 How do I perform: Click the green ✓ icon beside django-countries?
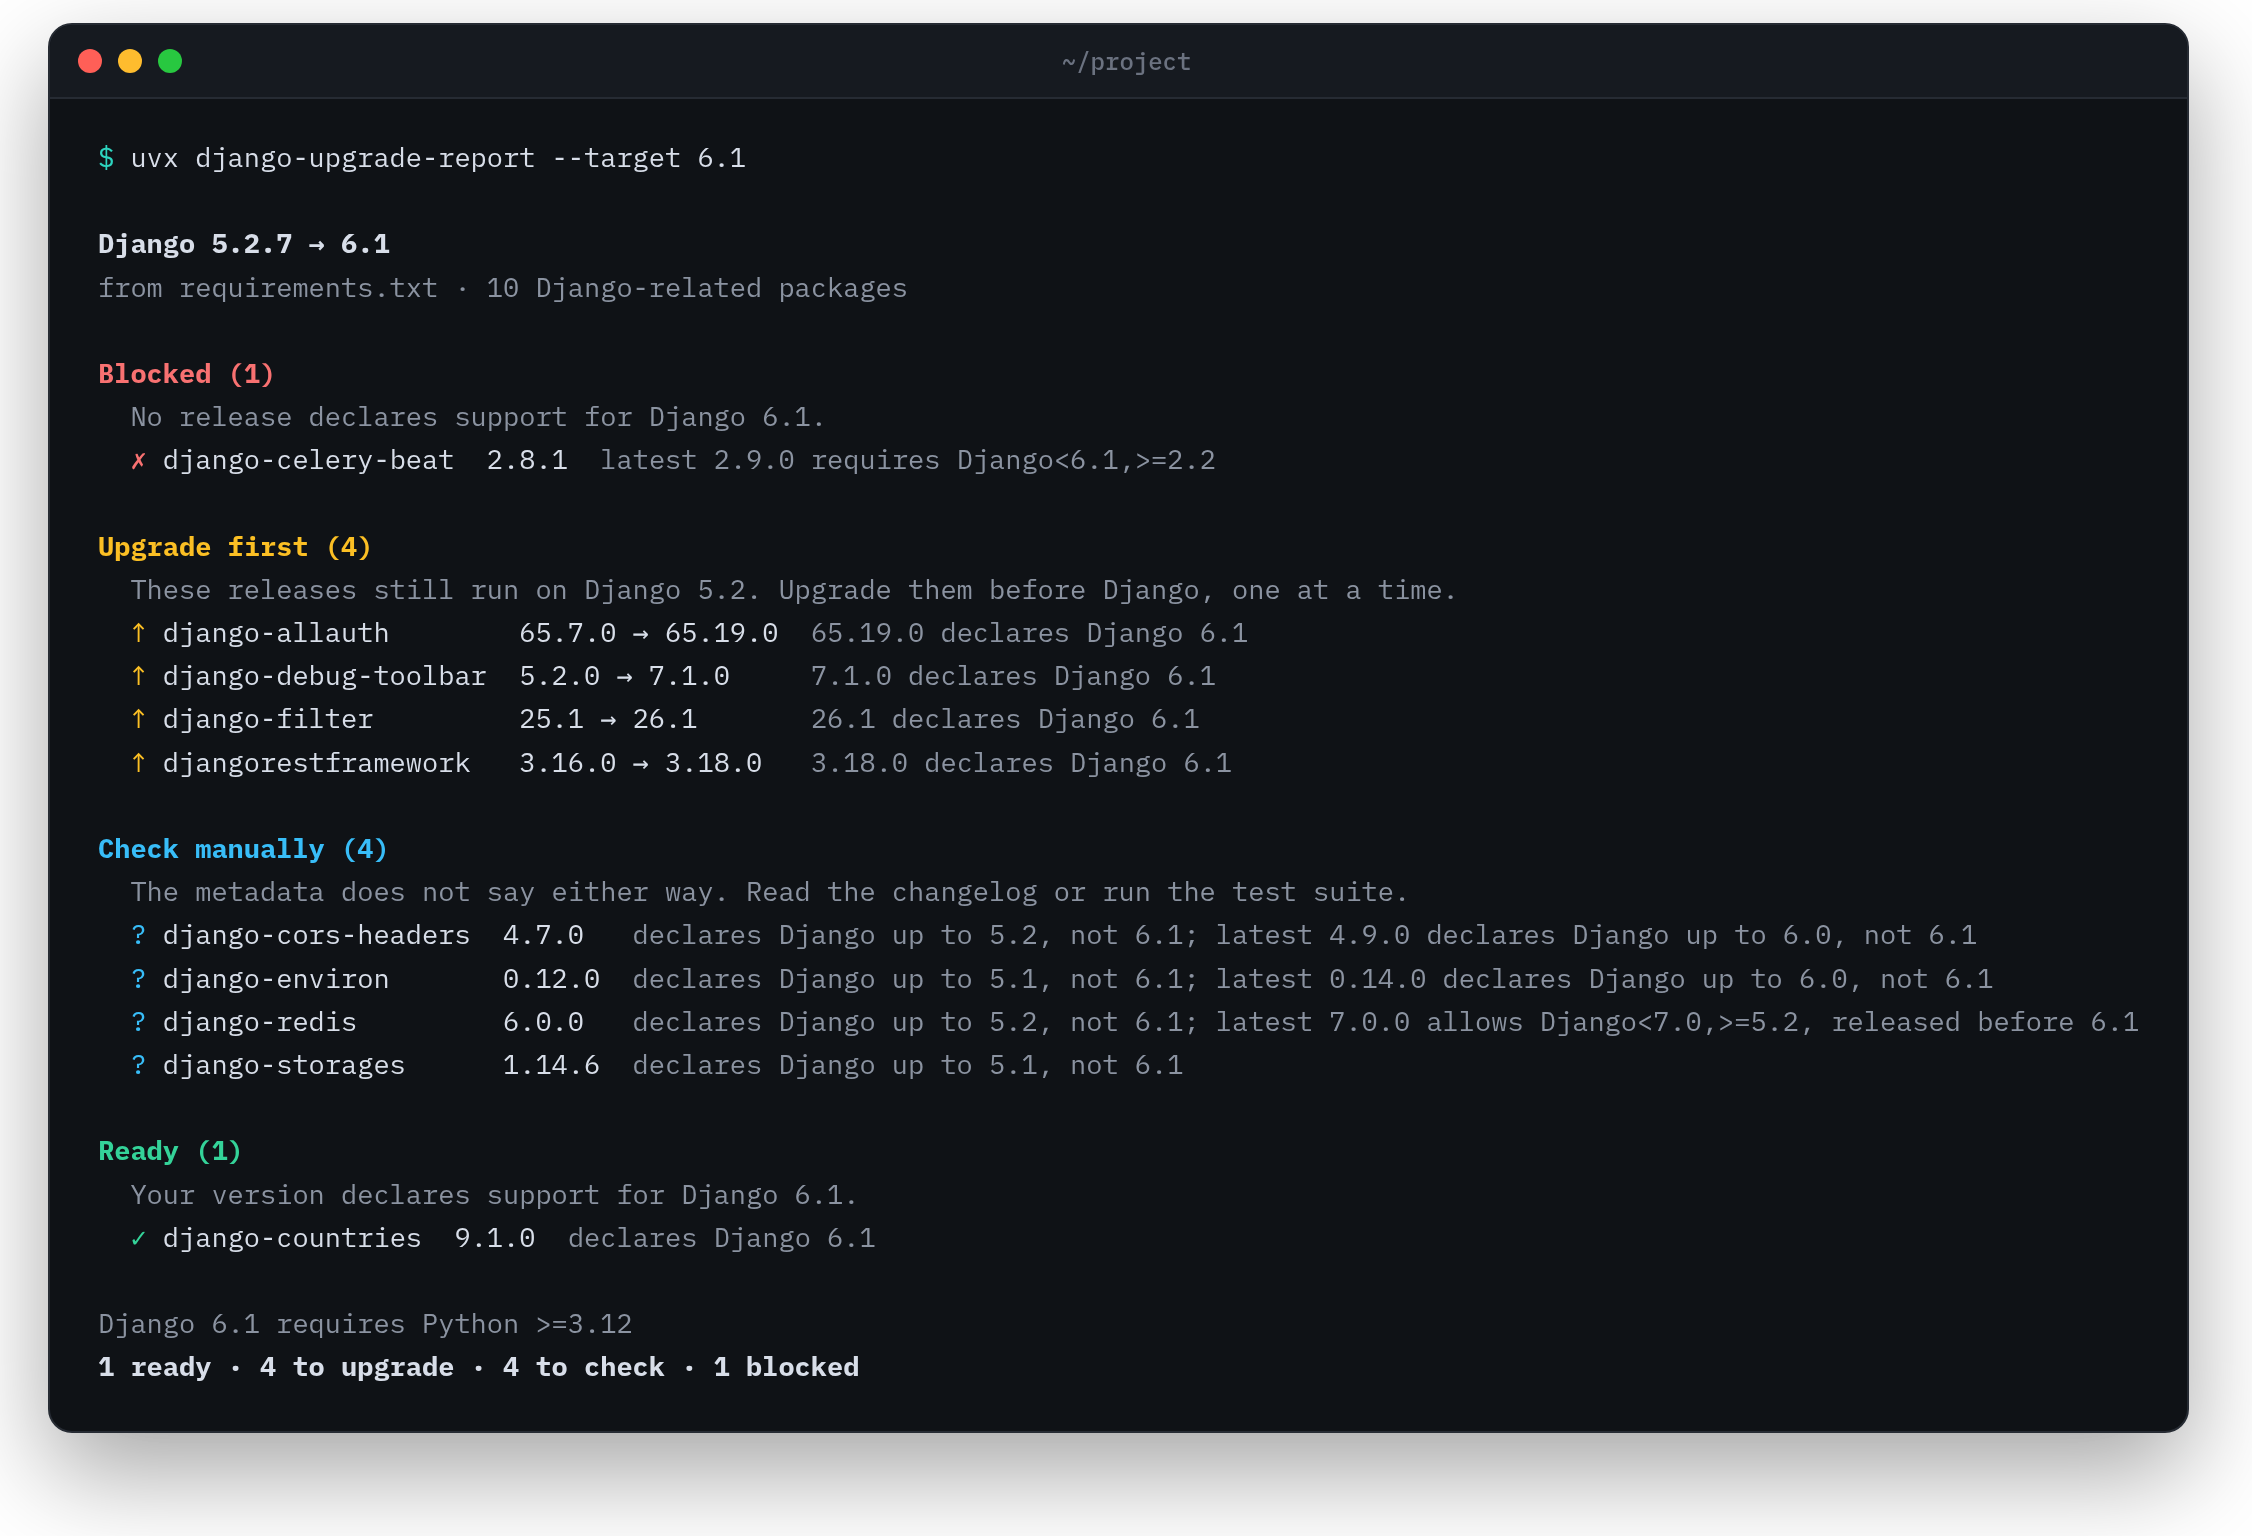click(139, 1238)
